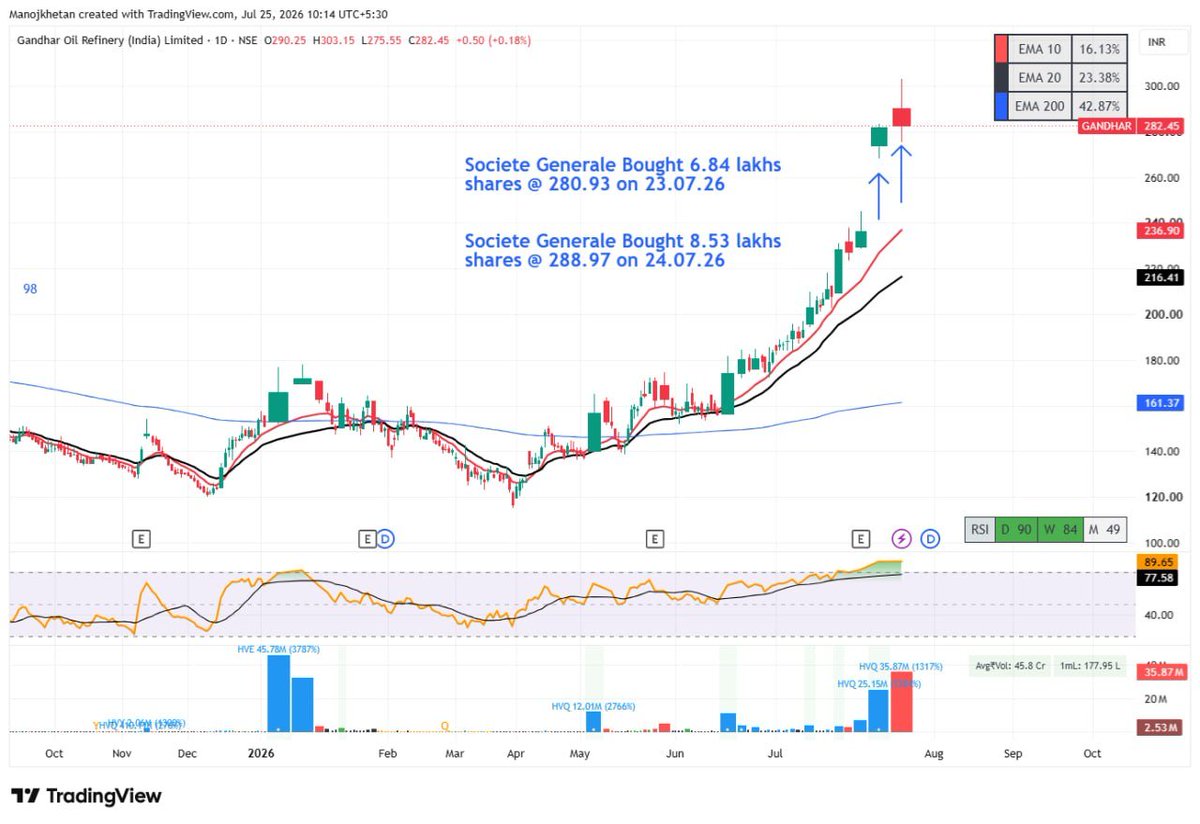
Task: Select the Societe Generale 8.53 lakhs text note
Action: point(623,250)
